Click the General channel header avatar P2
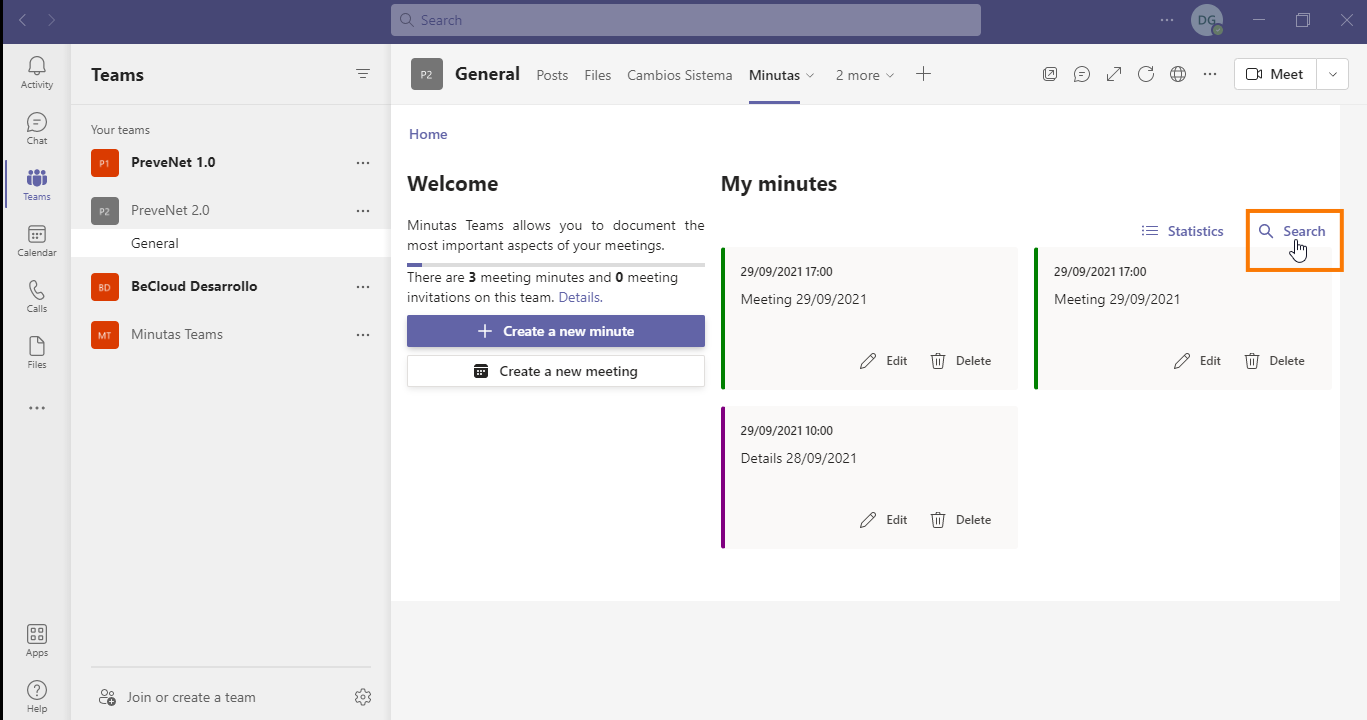This screenshot has height=720, width=1367. 427,74
